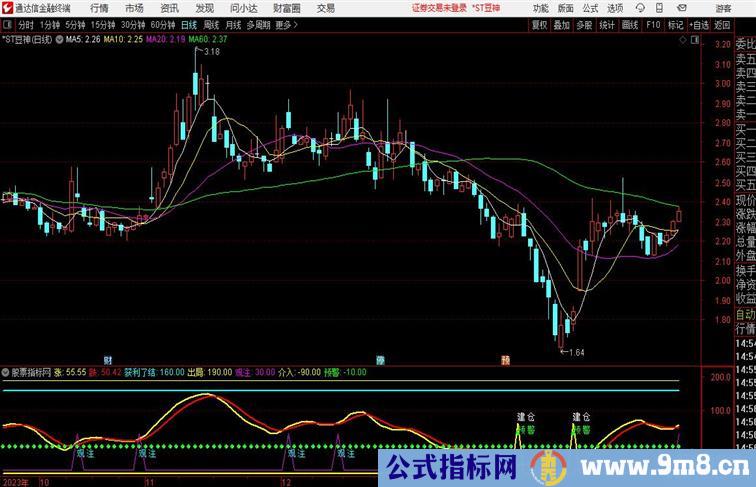This screenshot has height=487, width=756.
Task: Select the 15分钟 period tab
Action: 102,25
